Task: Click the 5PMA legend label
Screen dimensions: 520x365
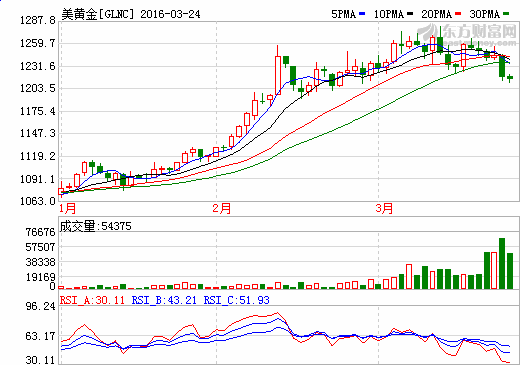Action: click(x=343, y=14)
